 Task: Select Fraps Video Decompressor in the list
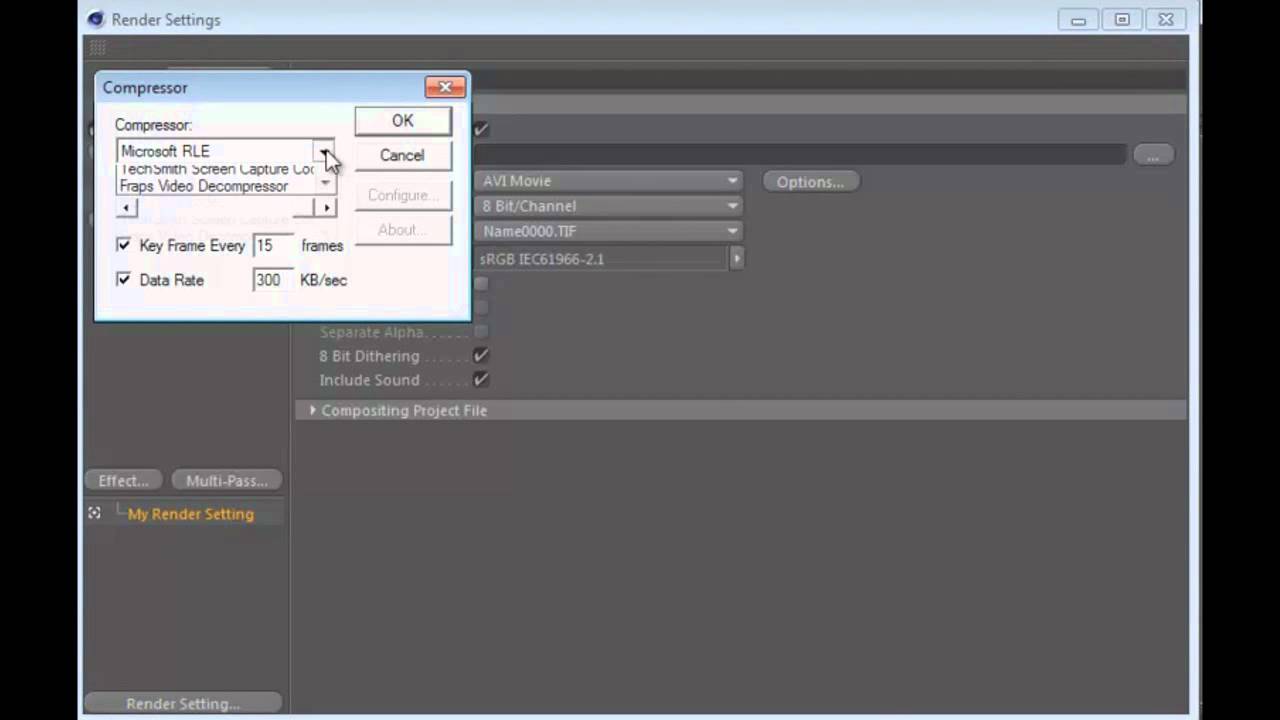[204, 186]
